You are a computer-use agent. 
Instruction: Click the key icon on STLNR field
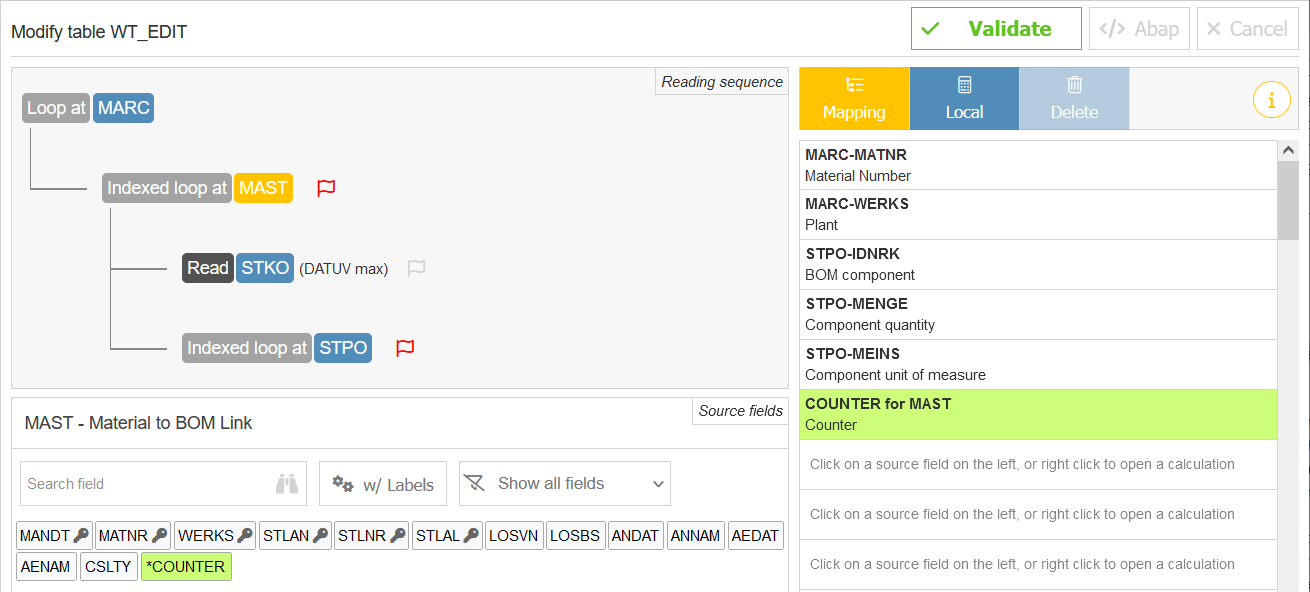(398, 536)
